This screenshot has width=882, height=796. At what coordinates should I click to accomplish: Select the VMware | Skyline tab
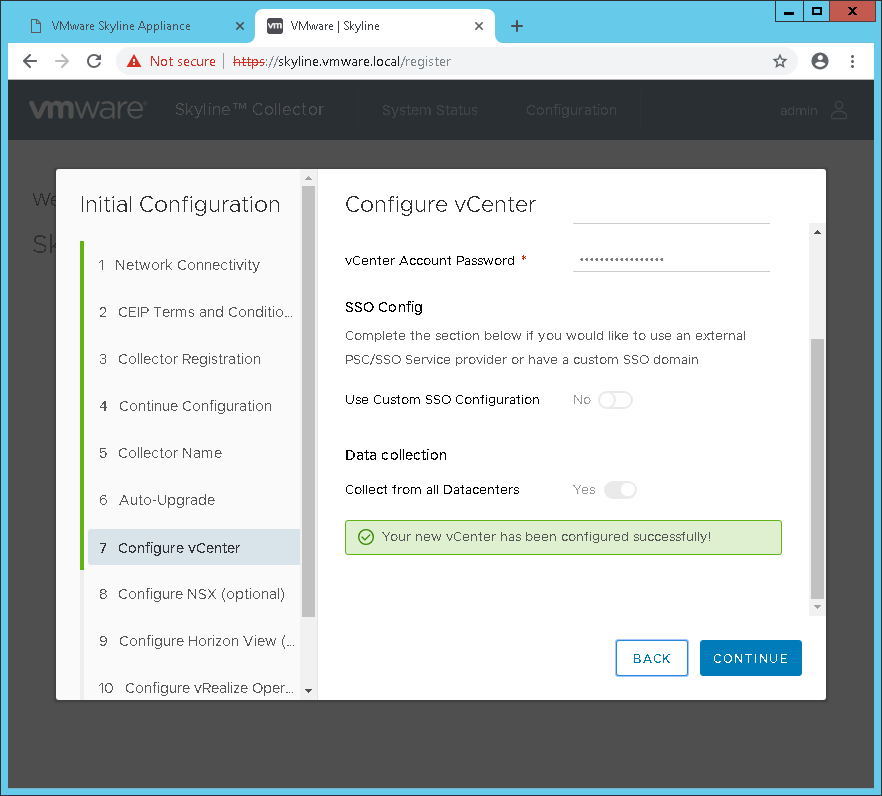[335, 26]
